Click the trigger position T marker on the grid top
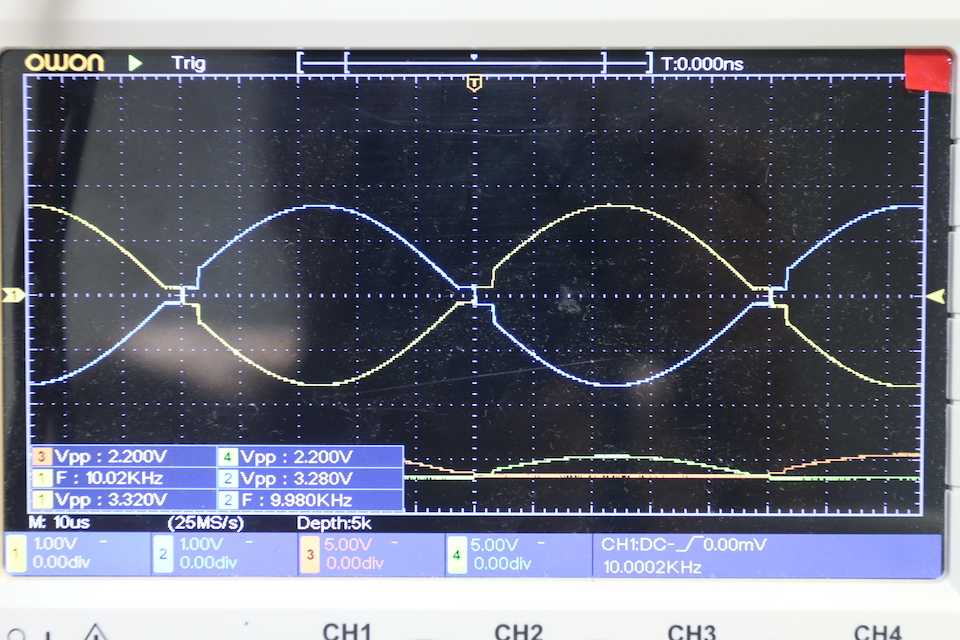The height and width of the screenshot is (640, 960). click(x=474, y=83)
